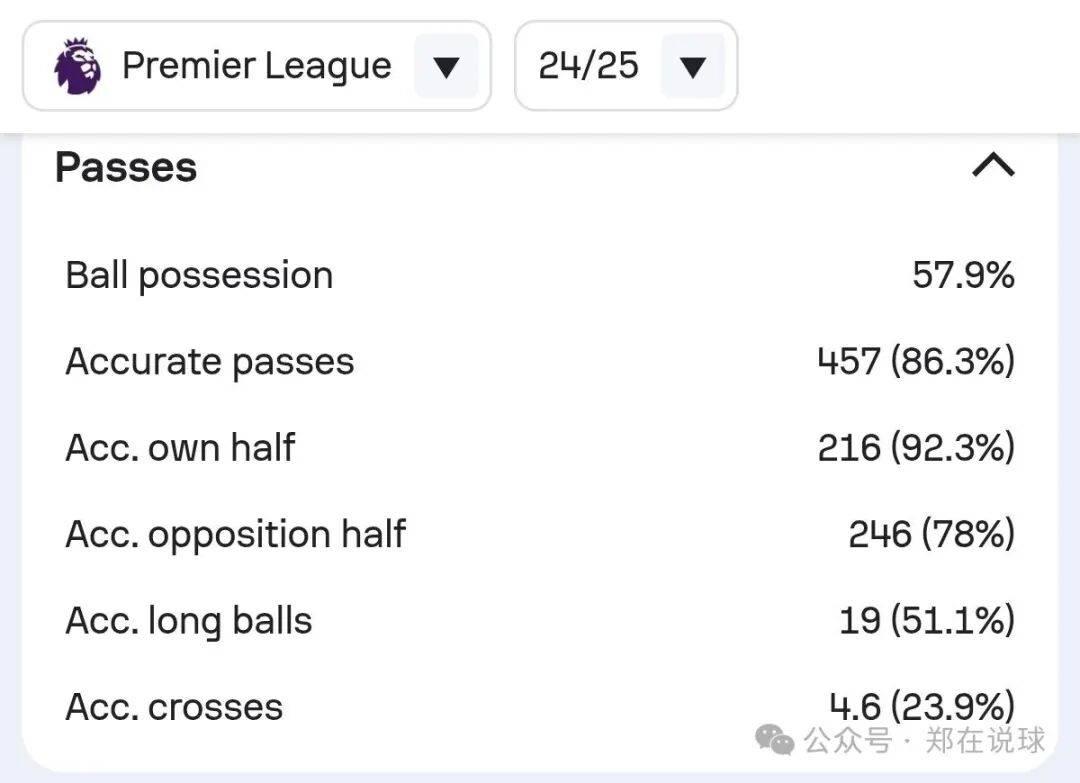Click the 216 (92.3%) value
Image resolution: width=1080 pixels, height=783 pixels.
coord(915,447)
